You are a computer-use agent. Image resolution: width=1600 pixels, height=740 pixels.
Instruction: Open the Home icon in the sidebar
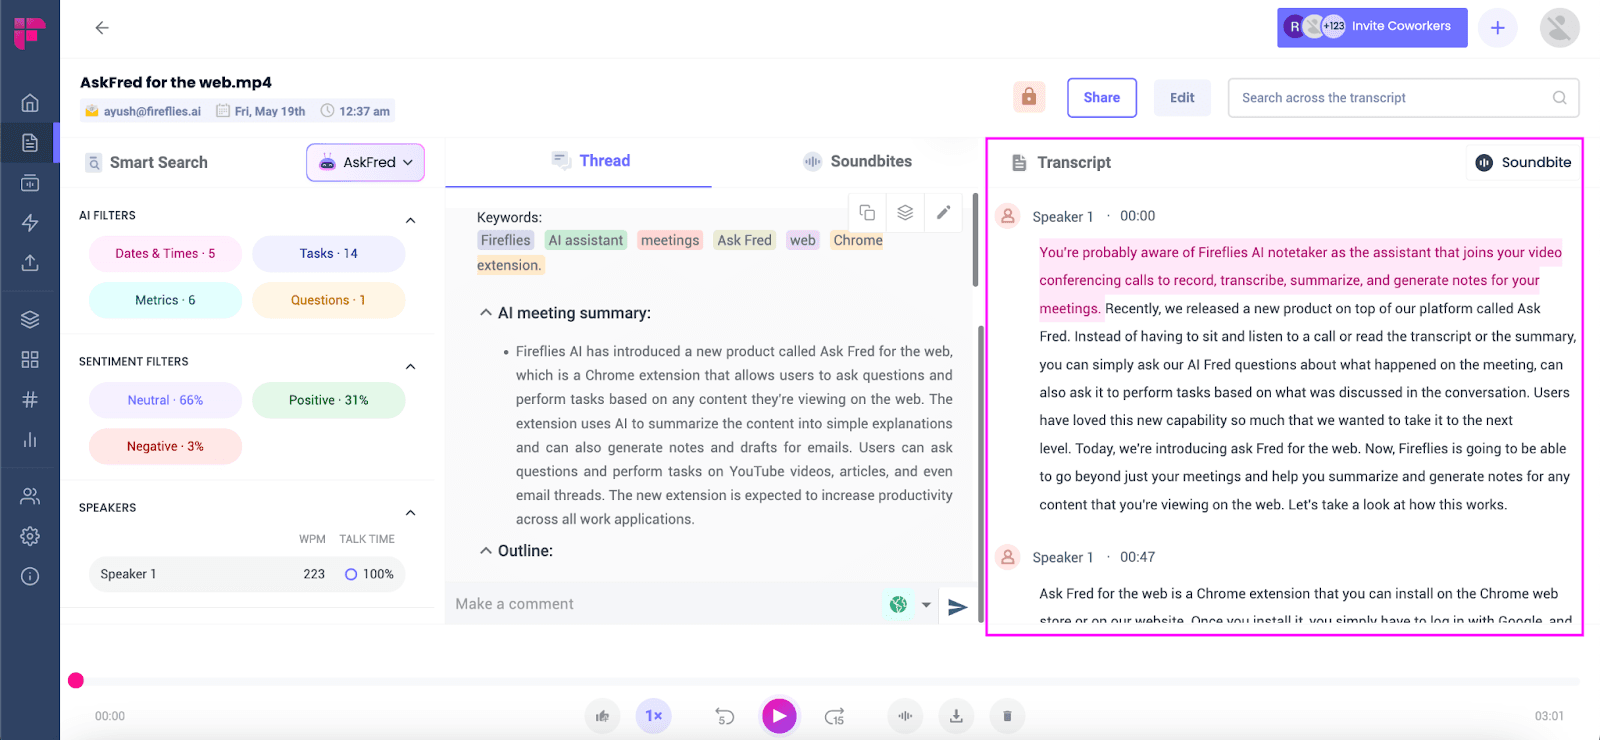coord(30,102)
